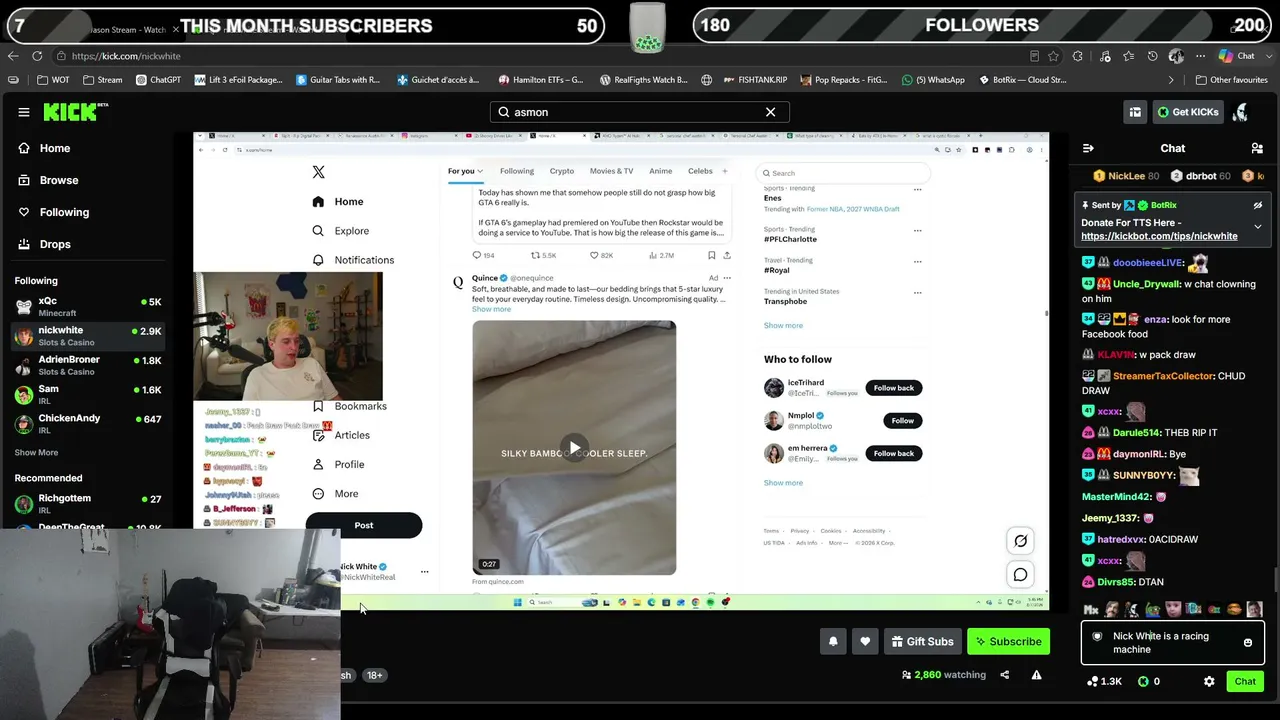Open AdrienBroner channel in Following list
This screenshot has height=720, width=1280.
[x=88, y=365]
